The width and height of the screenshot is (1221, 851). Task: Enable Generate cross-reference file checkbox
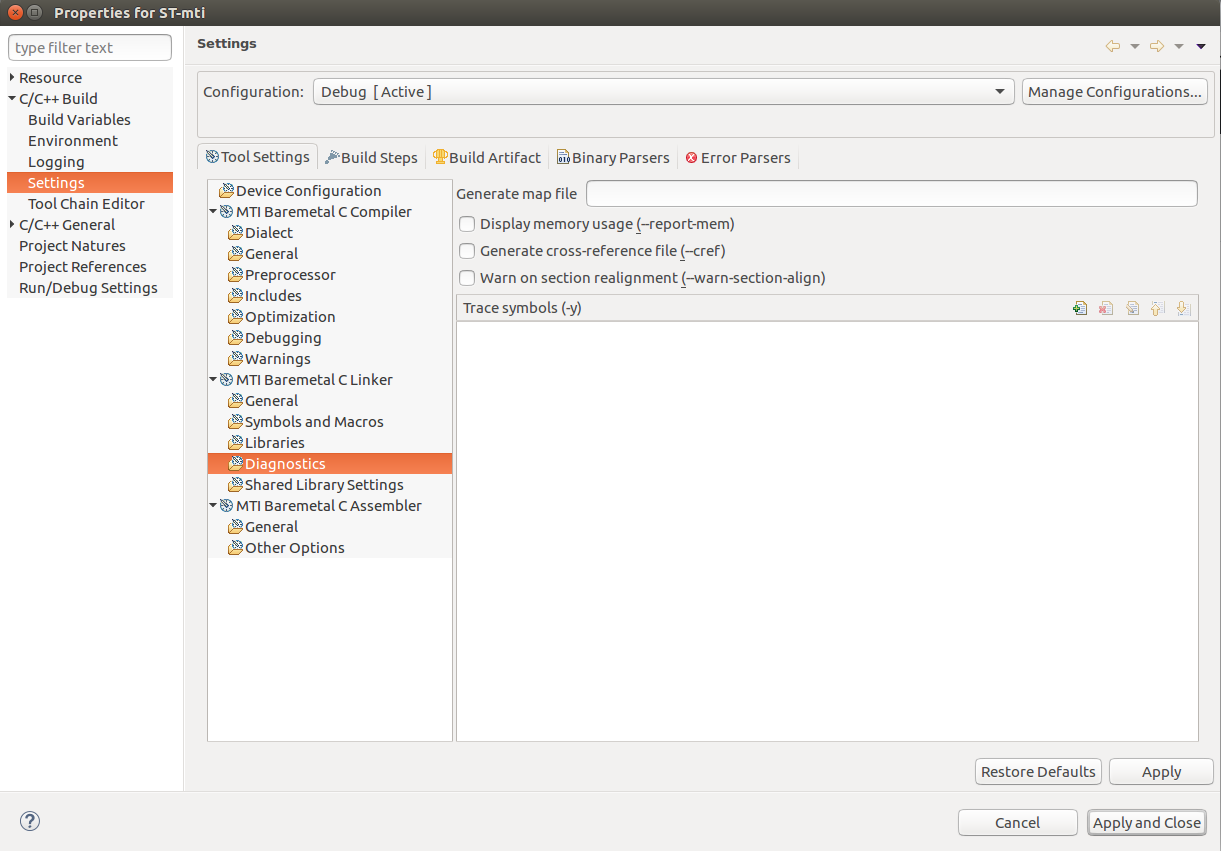[x=467, y=251]
